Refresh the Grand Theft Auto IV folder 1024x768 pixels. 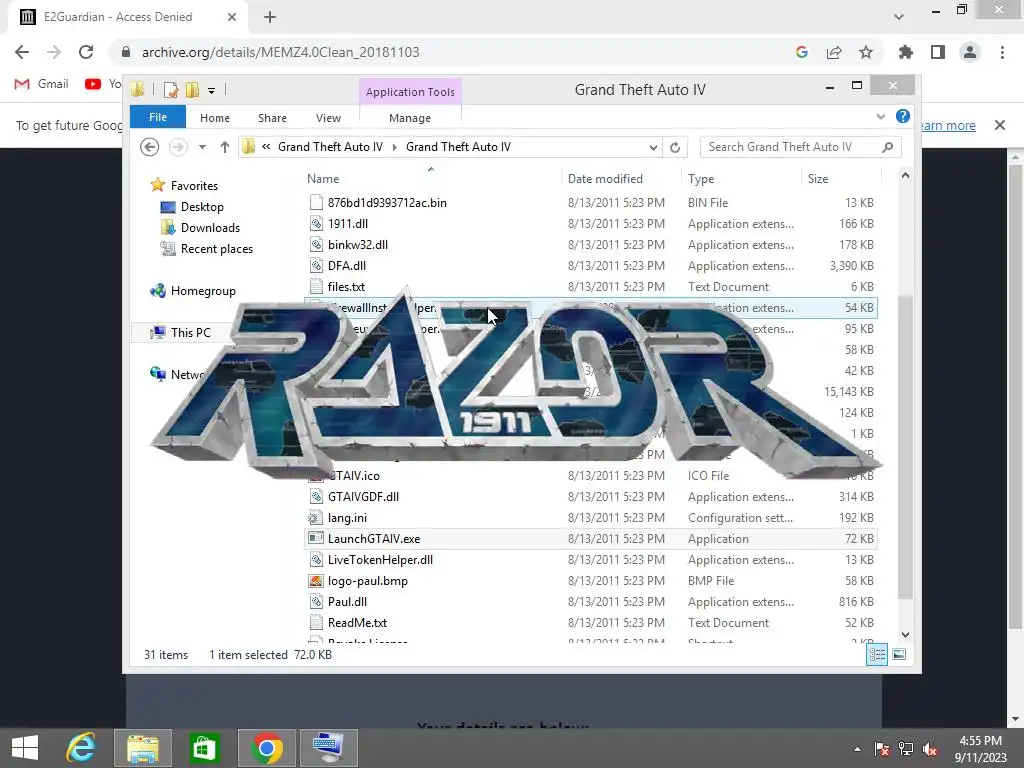click(675, 148)
